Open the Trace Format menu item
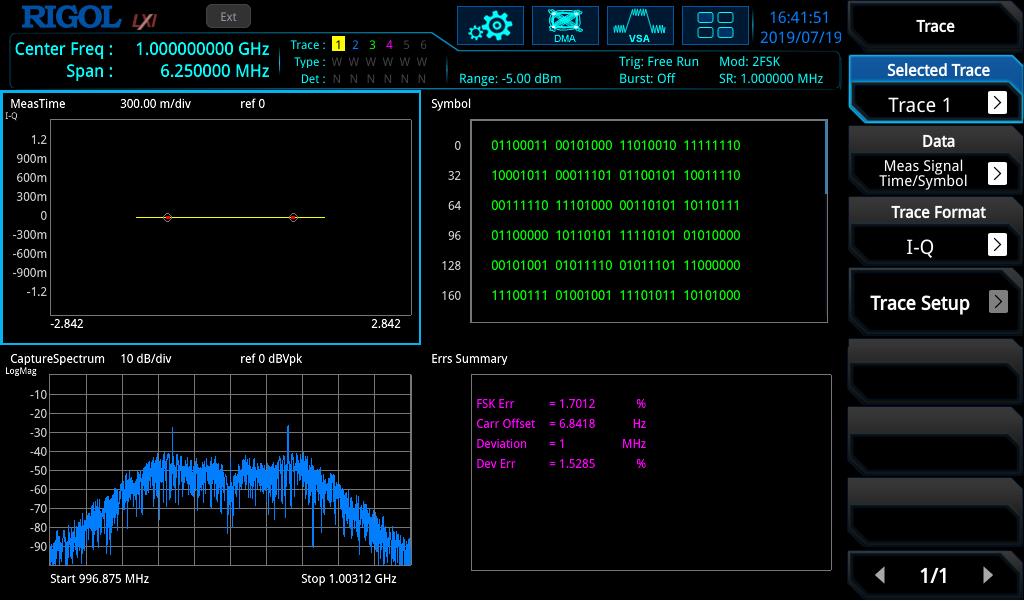1024x601 pixels. 935,231
